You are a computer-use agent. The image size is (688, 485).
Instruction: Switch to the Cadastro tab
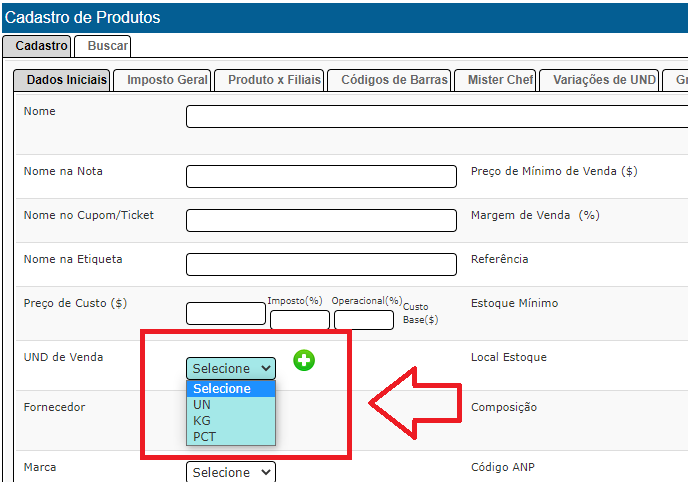(x=37, y=46)
